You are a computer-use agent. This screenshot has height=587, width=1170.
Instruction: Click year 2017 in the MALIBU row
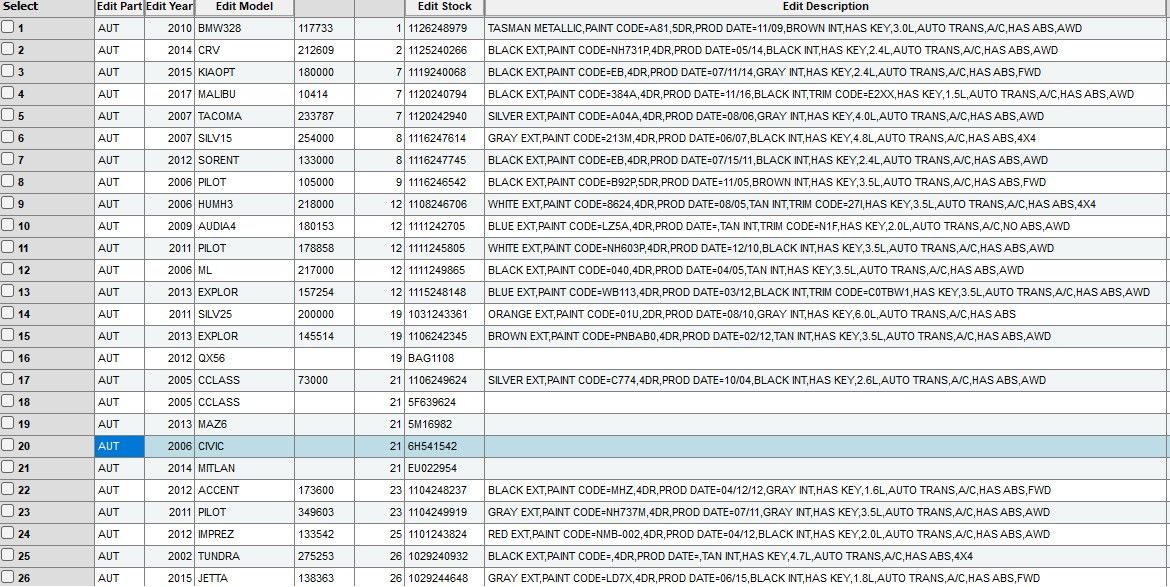169,94
